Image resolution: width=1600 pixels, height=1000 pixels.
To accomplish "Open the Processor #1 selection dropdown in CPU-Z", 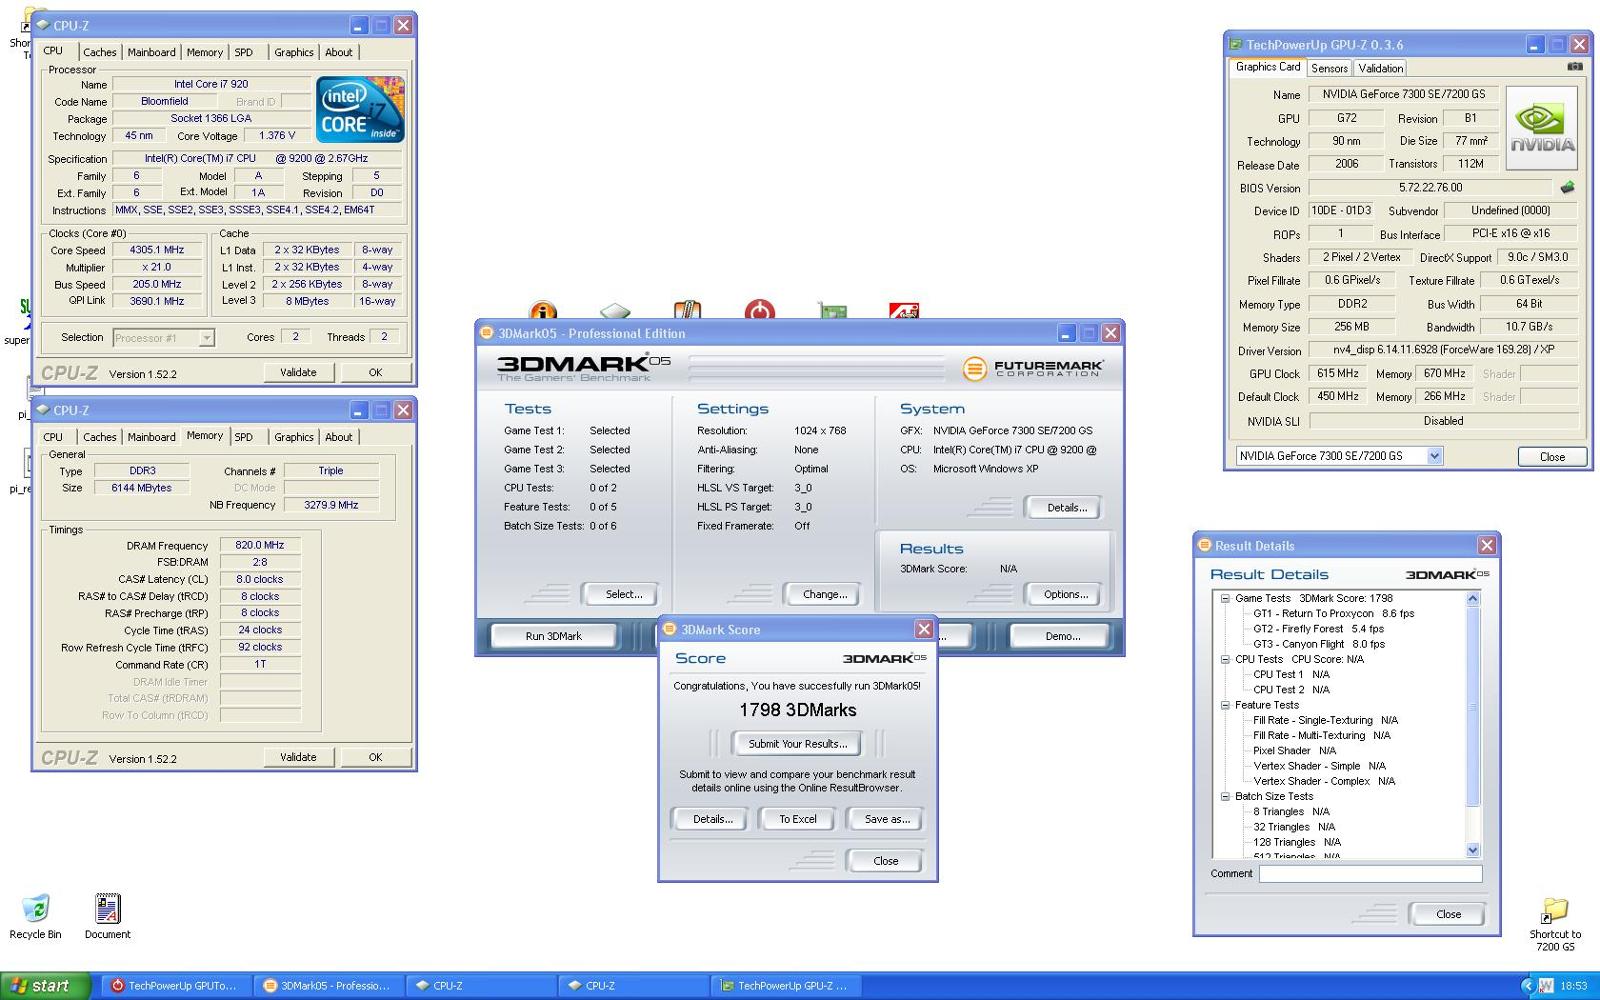I will pyautogui.click(x=206, y=338).
